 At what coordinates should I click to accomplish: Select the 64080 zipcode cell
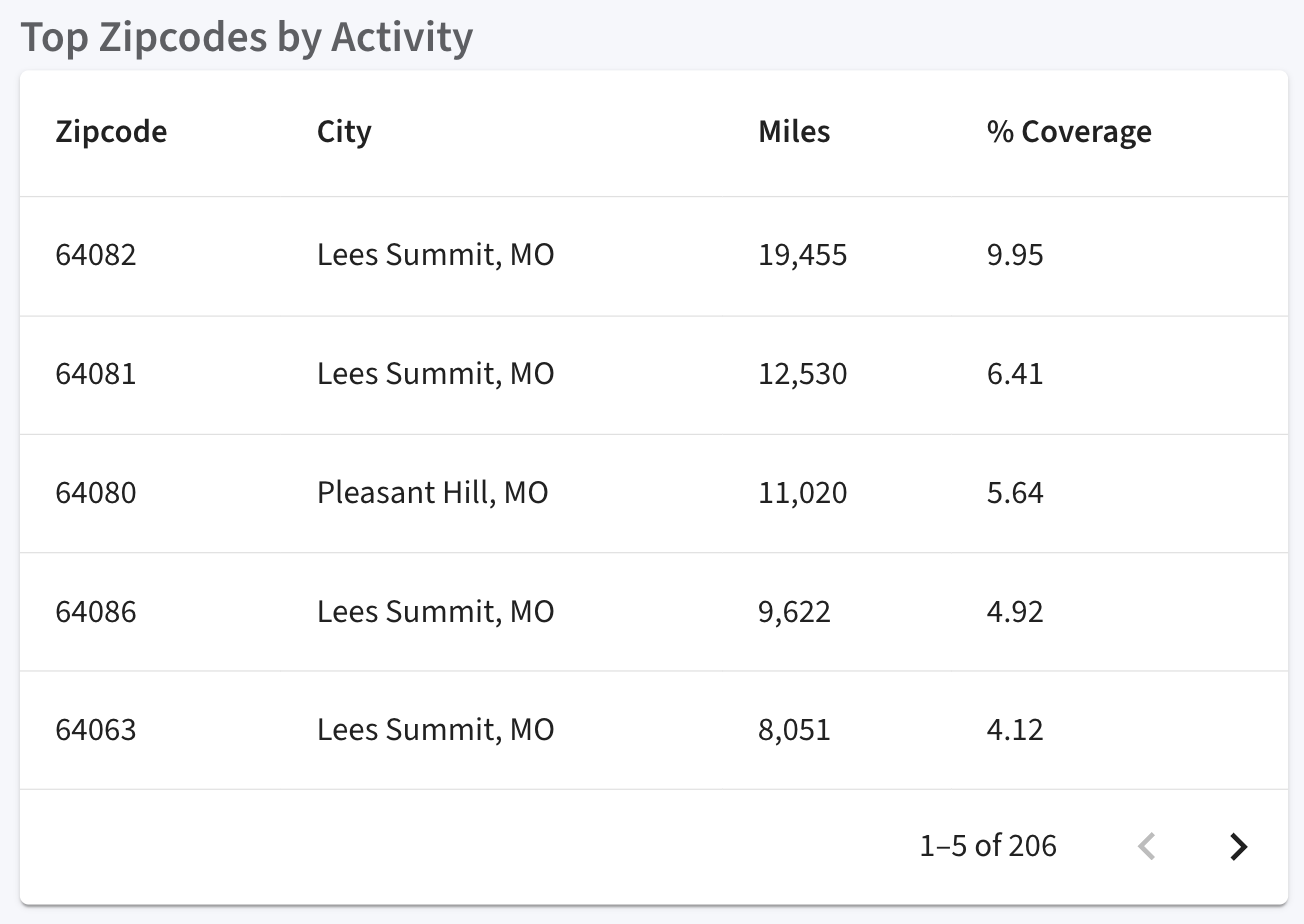pos(96,493)
